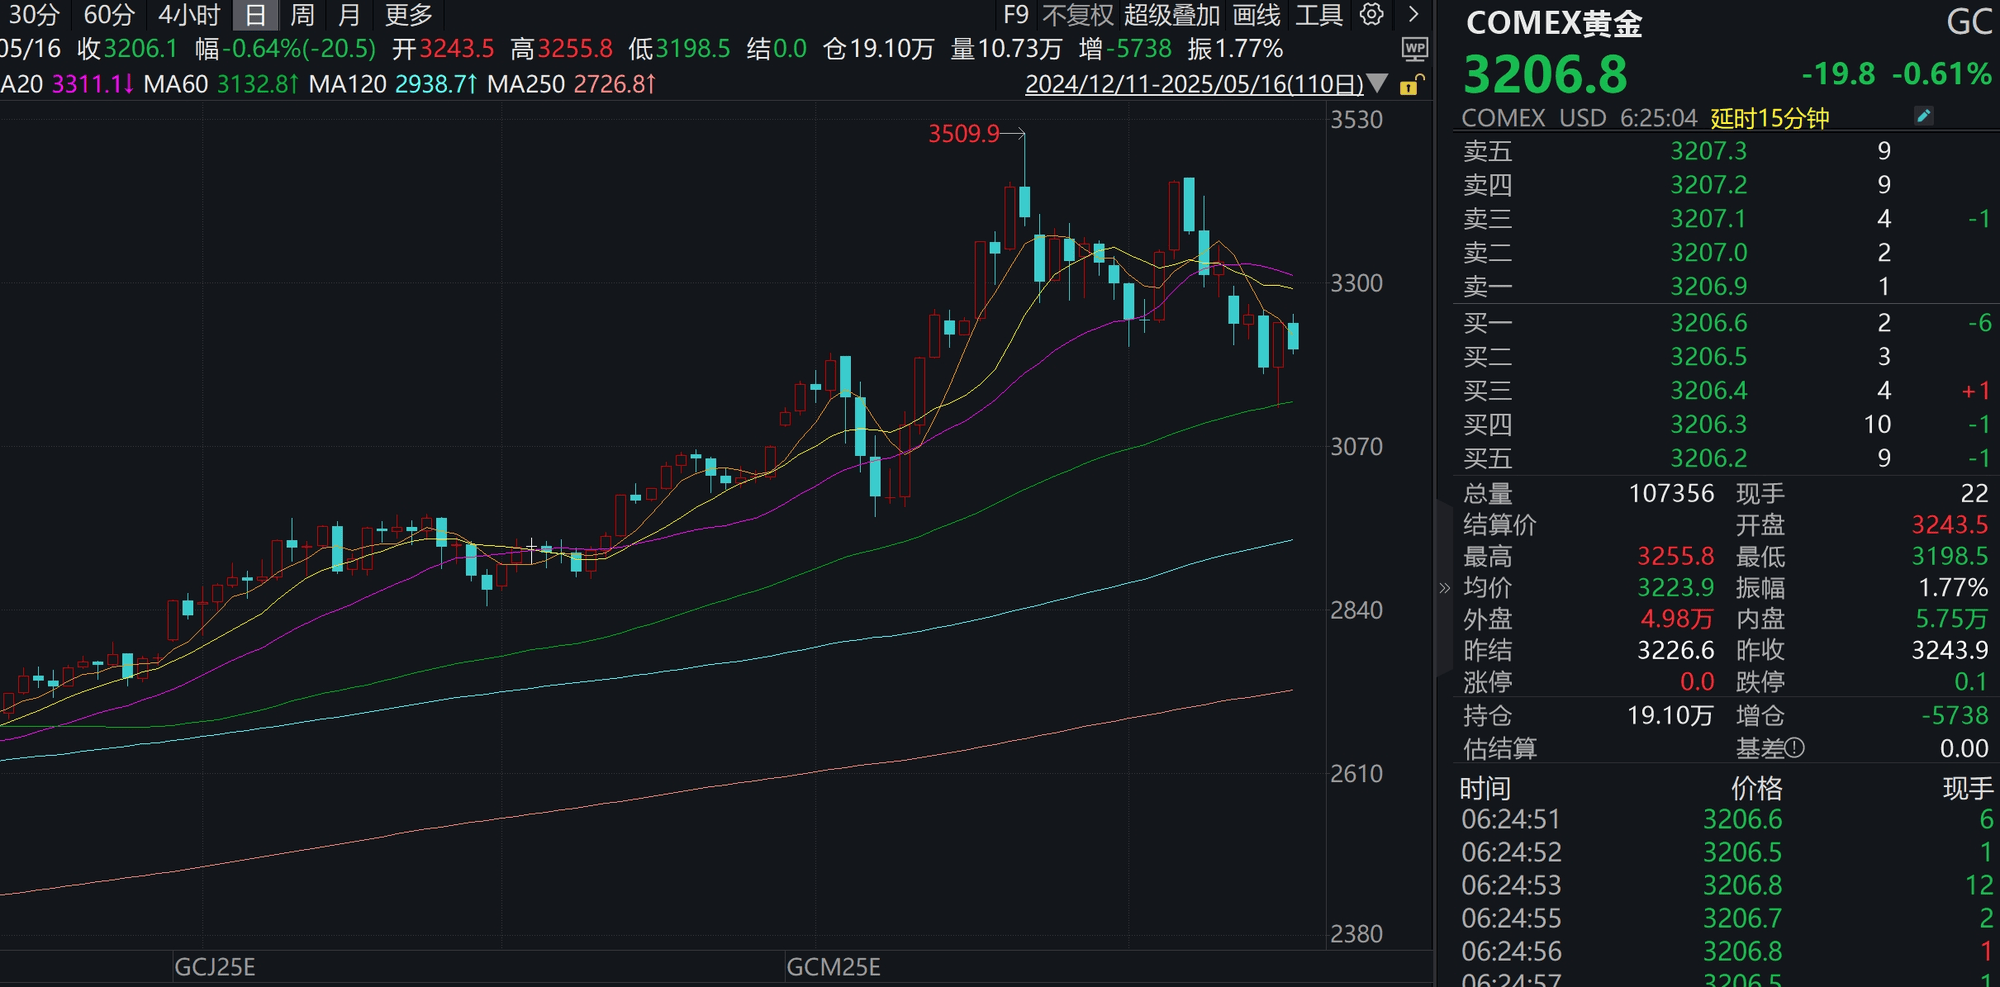
Task: Open the 更多 periods menu
Action: tap(409, 14)
